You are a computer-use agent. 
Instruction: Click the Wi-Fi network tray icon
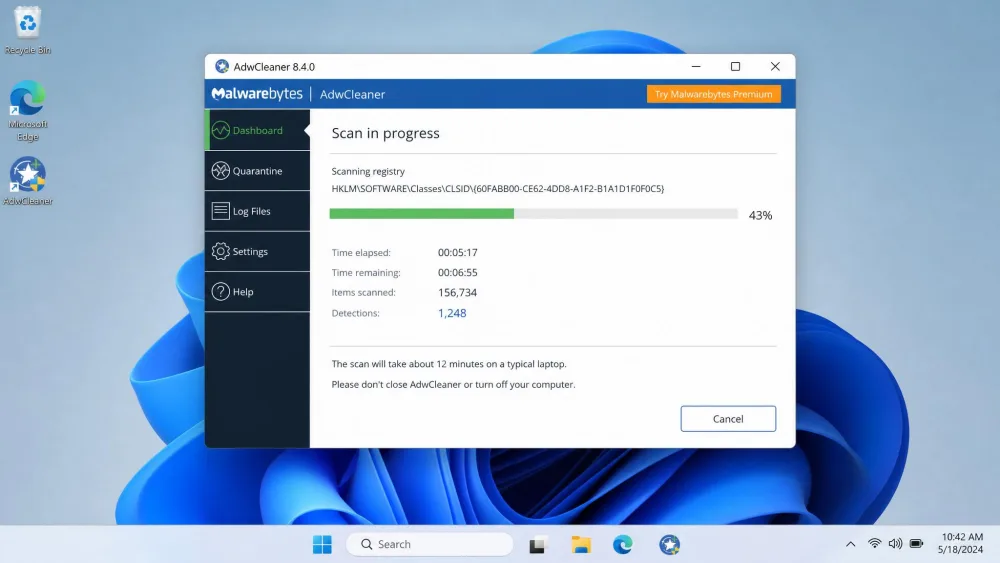[874, 544]
